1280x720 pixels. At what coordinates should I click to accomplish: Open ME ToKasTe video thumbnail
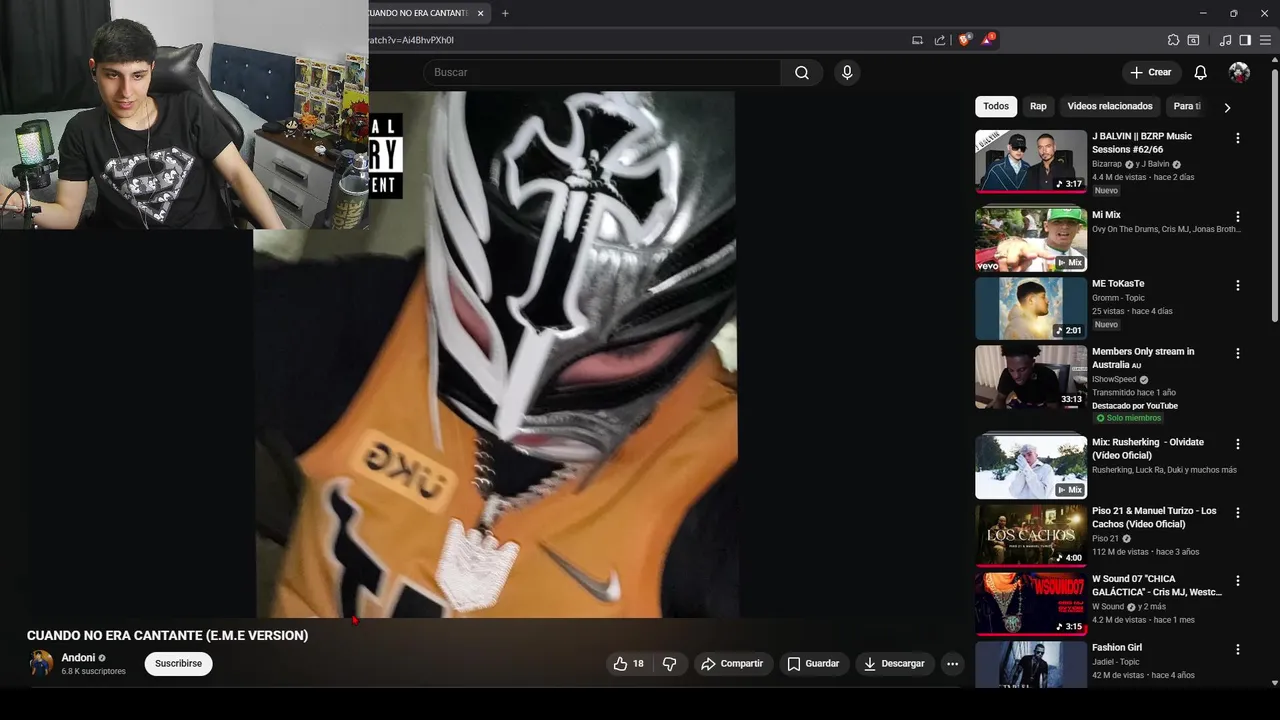tap(1031, 308)
